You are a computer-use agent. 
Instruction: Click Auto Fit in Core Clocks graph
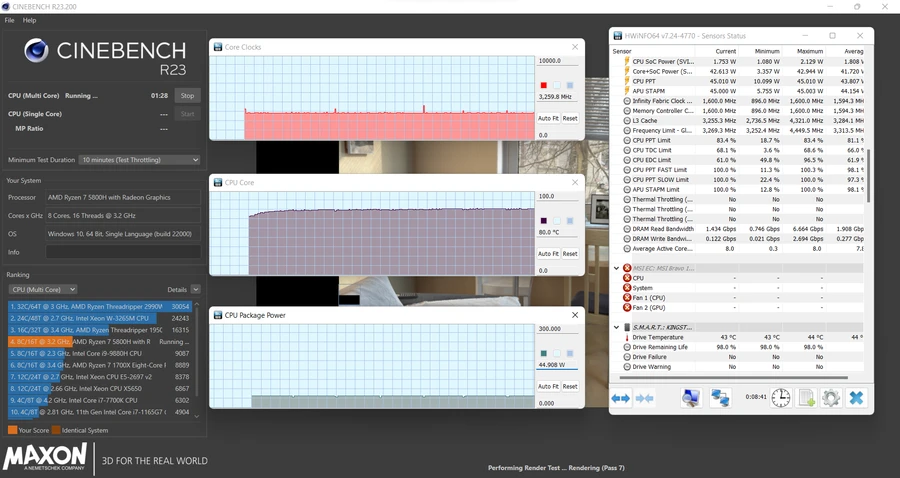pos(548,118)
